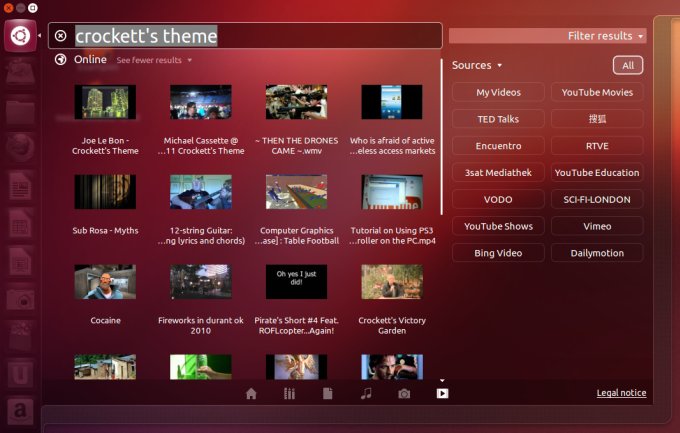Open the Crockett's Victory Garden video thumbnail
The width and height of the screenshot is (680, 433).
click(x=392, y=282)
